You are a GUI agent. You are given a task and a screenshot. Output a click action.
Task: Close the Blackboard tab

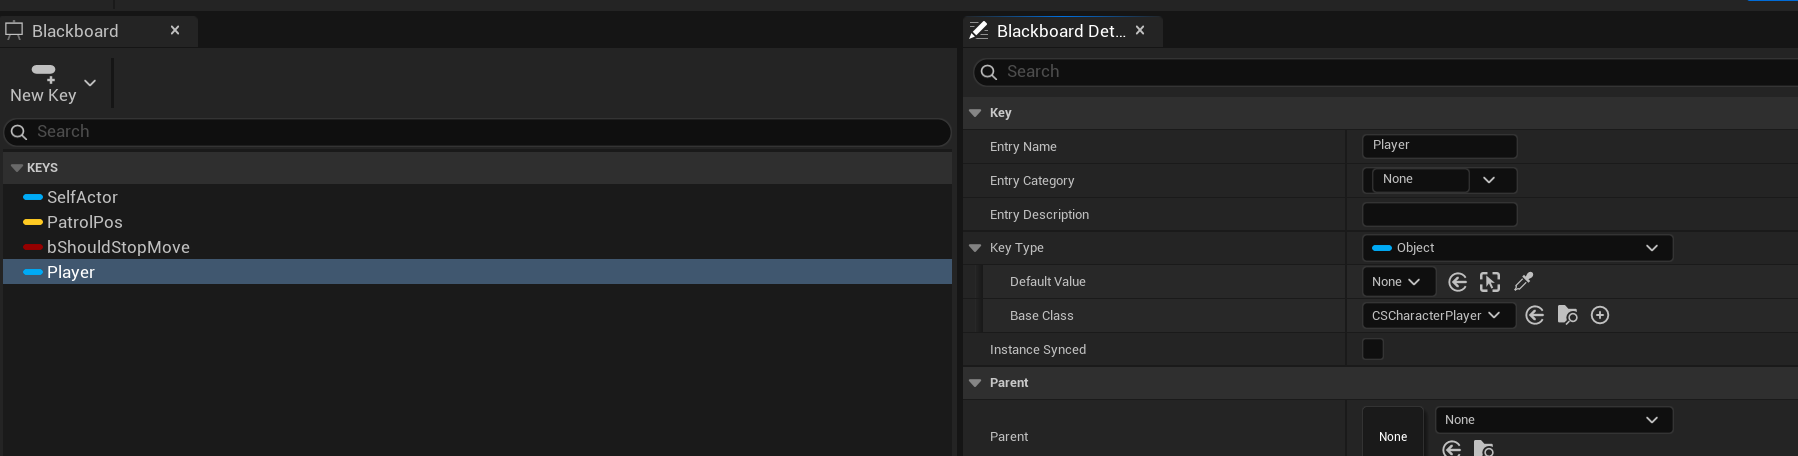click(175, 30)
